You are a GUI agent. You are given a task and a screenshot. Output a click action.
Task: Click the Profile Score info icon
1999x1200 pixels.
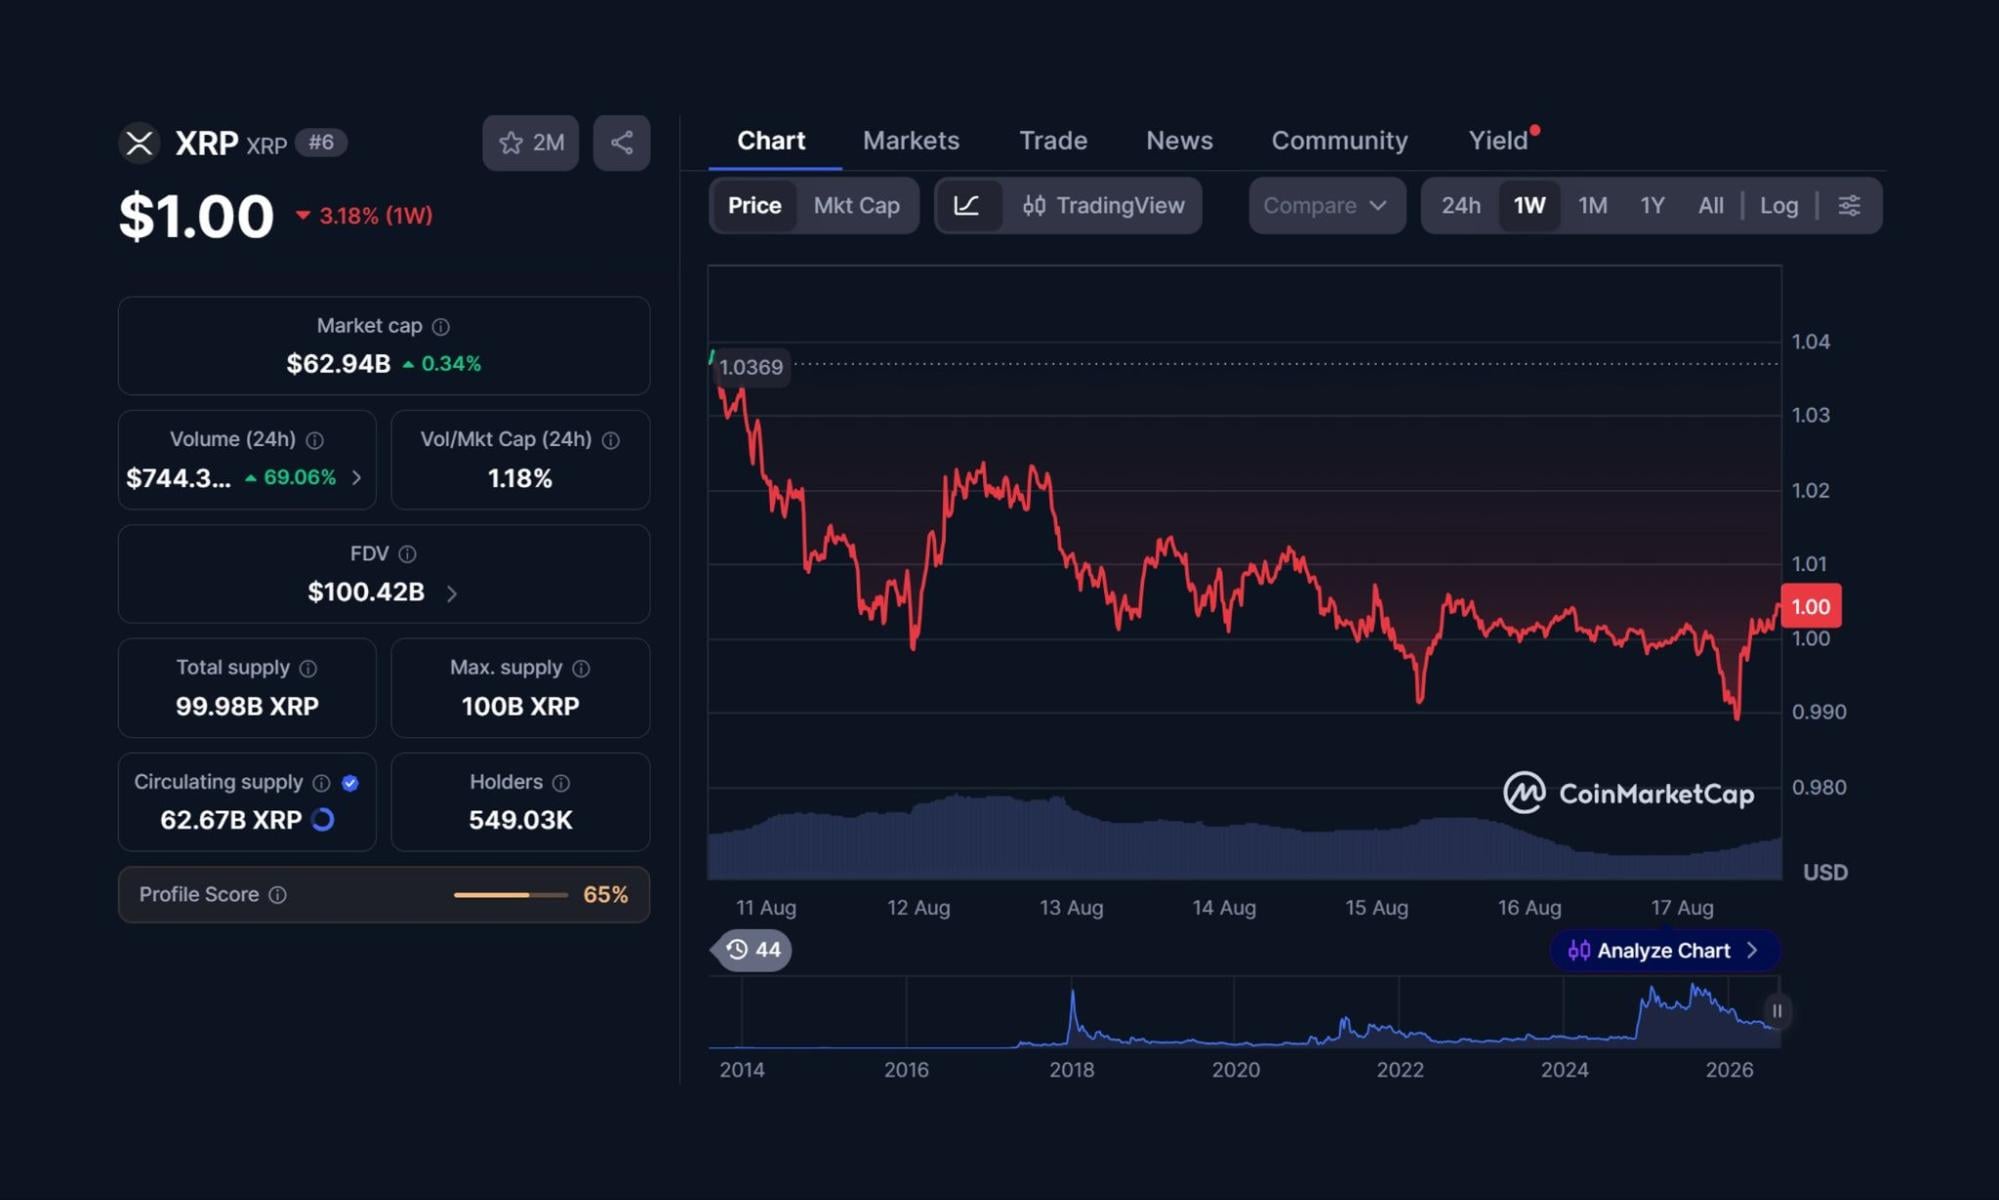[278, 895]
